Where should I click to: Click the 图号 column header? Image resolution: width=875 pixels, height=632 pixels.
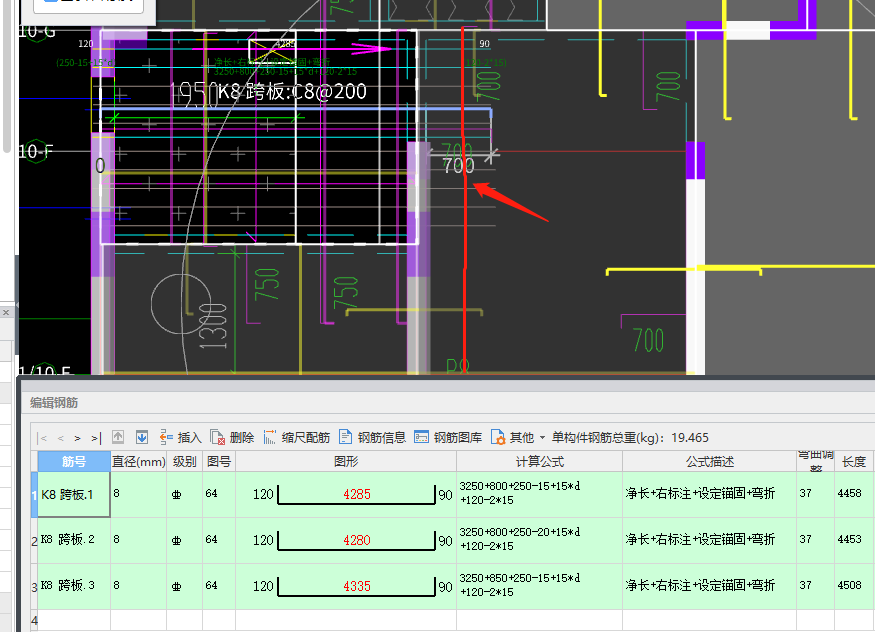219,461
